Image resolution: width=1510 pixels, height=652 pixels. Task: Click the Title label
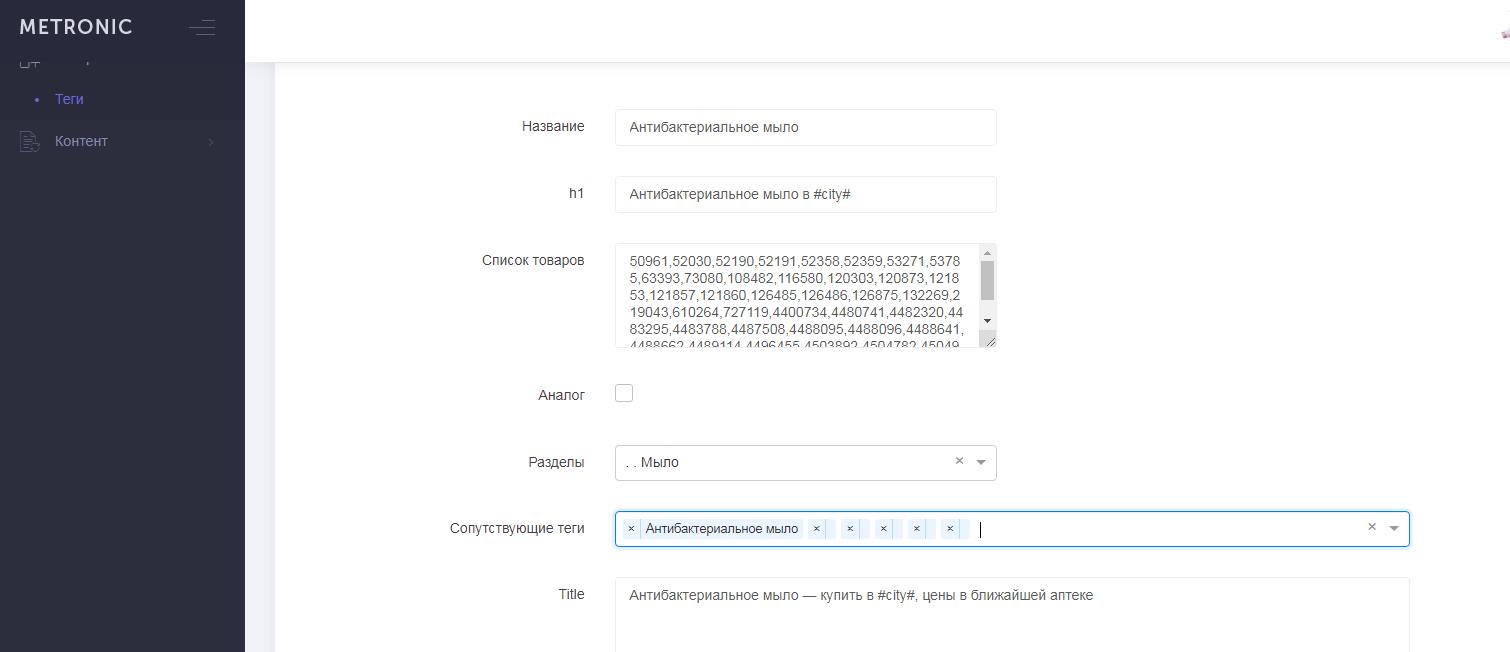pyautogui.click(x=571, y=594)
